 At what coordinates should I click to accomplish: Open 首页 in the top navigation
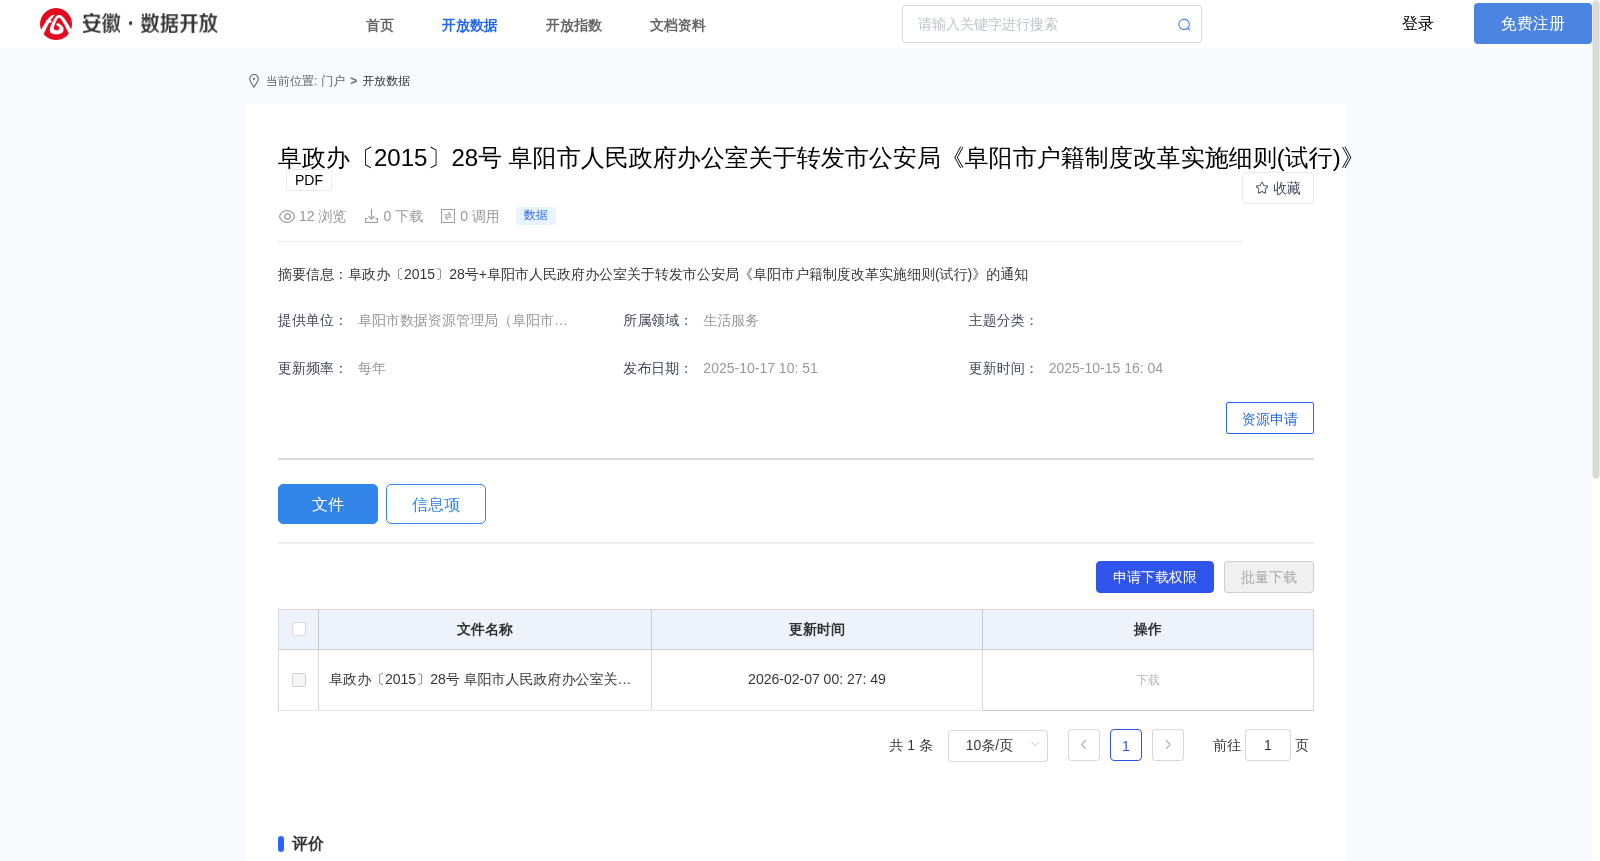[x=380, y=25]
